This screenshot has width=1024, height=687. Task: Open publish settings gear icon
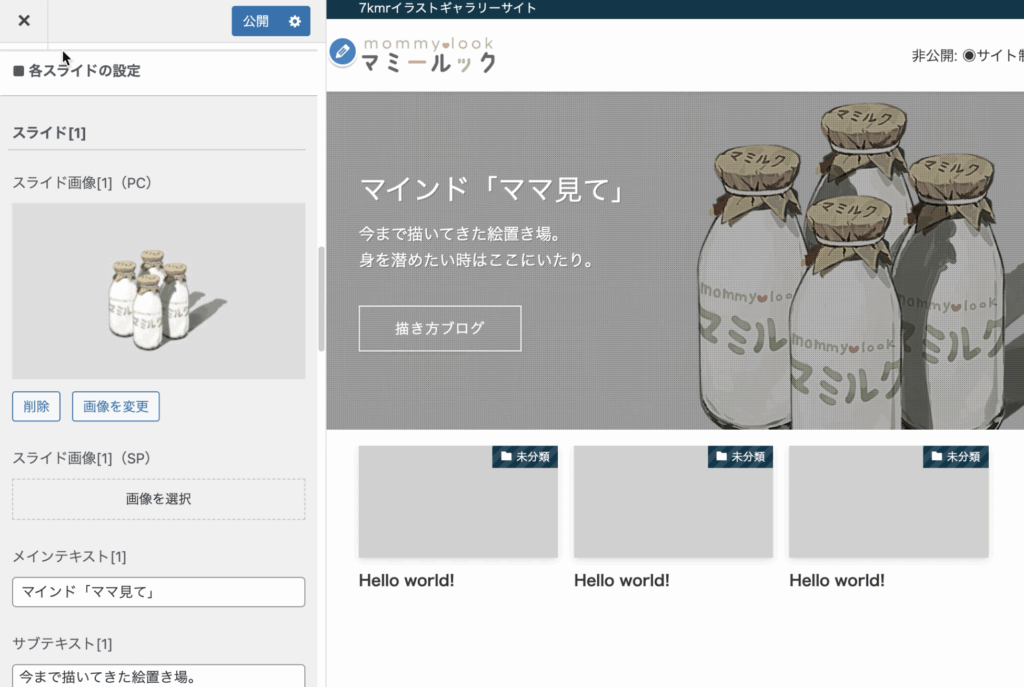[x=294, y=21]
